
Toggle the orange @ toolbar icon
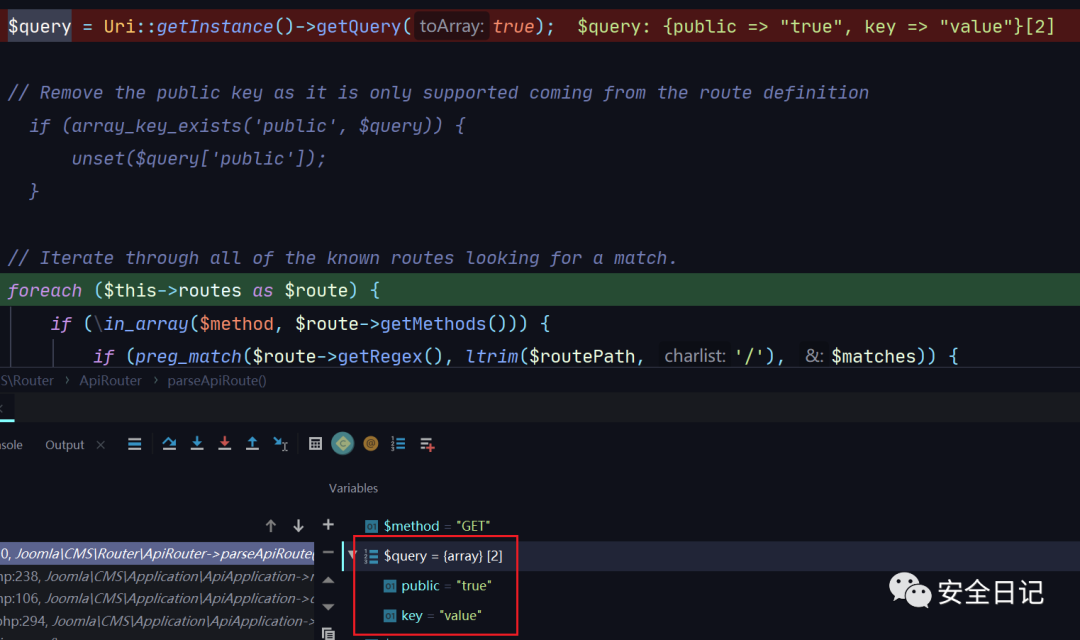tap(371, 444)
